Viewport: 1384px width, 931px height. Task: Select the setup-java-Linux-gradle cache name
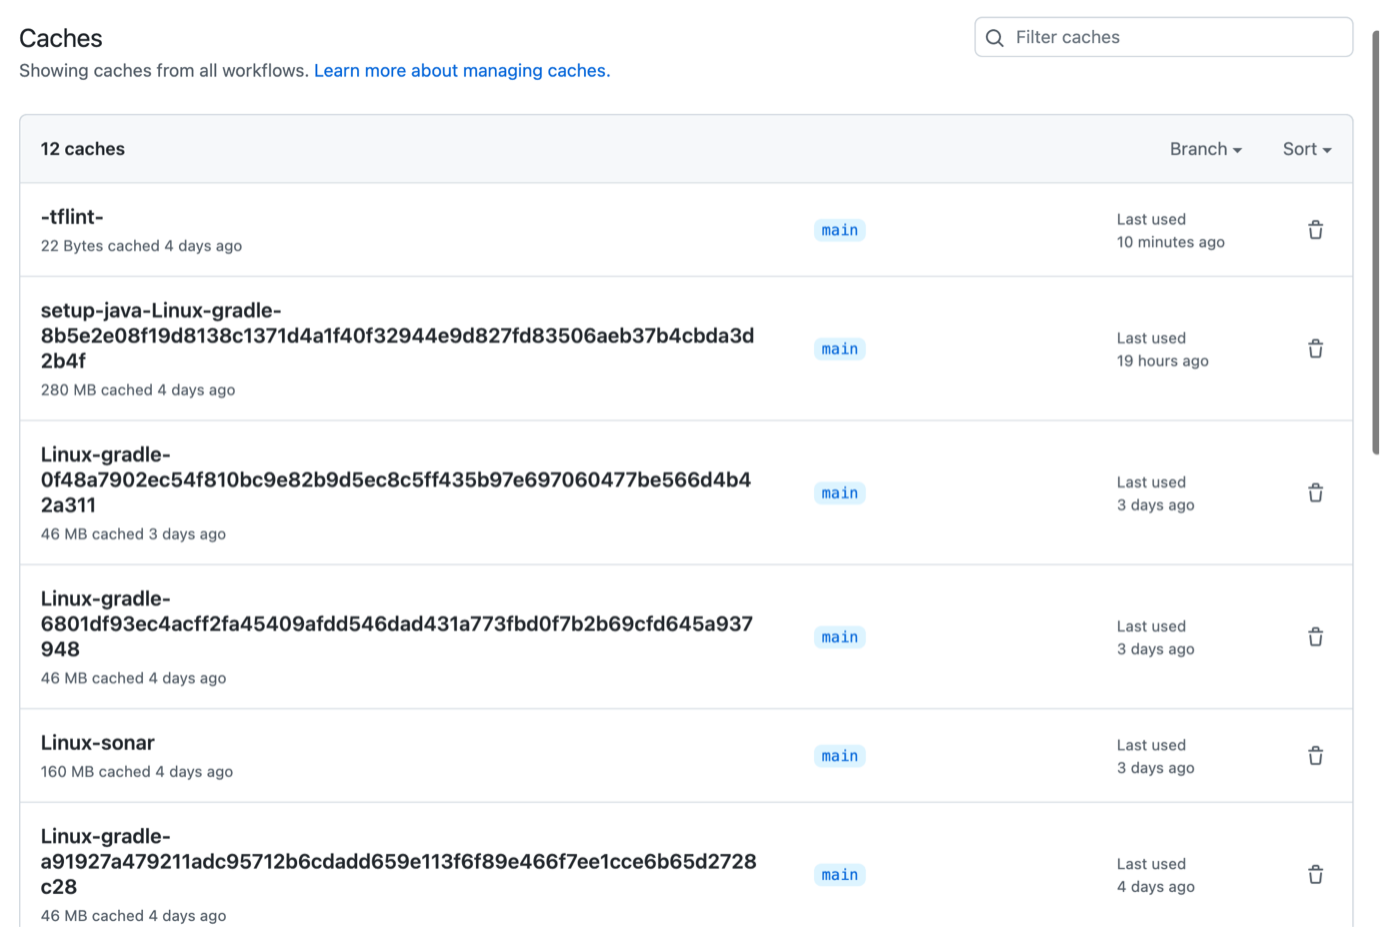(397, 336)
